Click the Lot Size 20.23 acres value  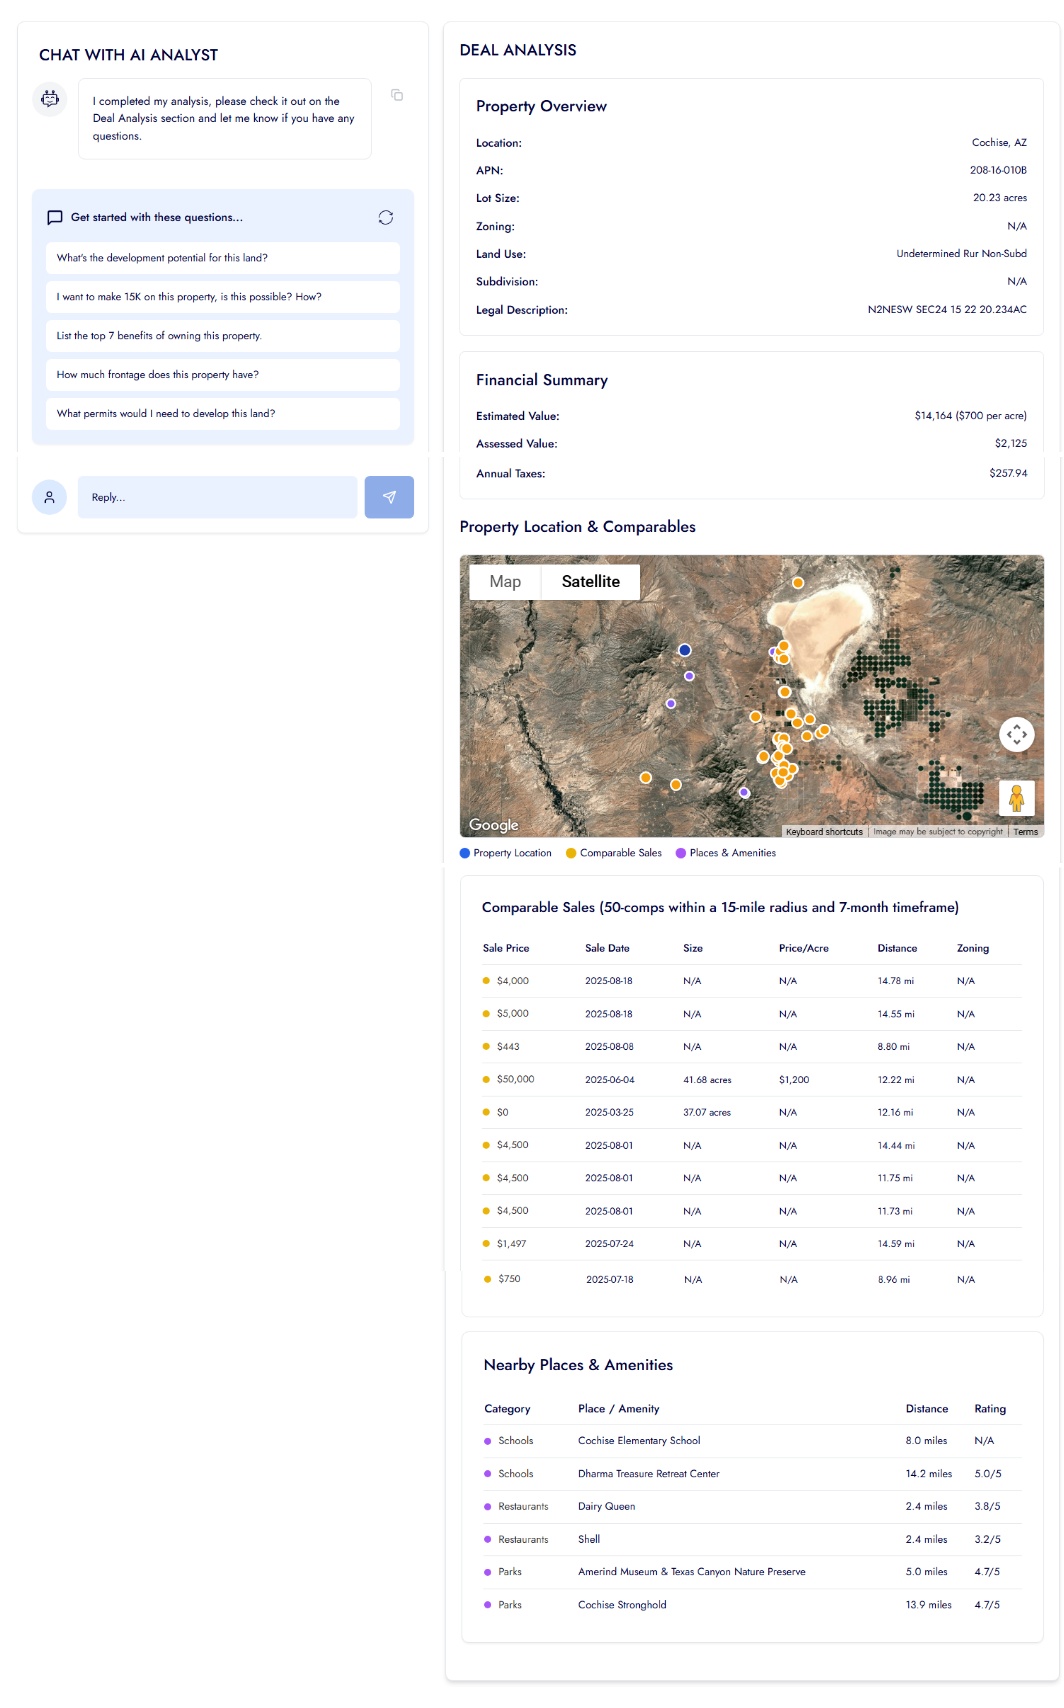[x=1000, y=198]
